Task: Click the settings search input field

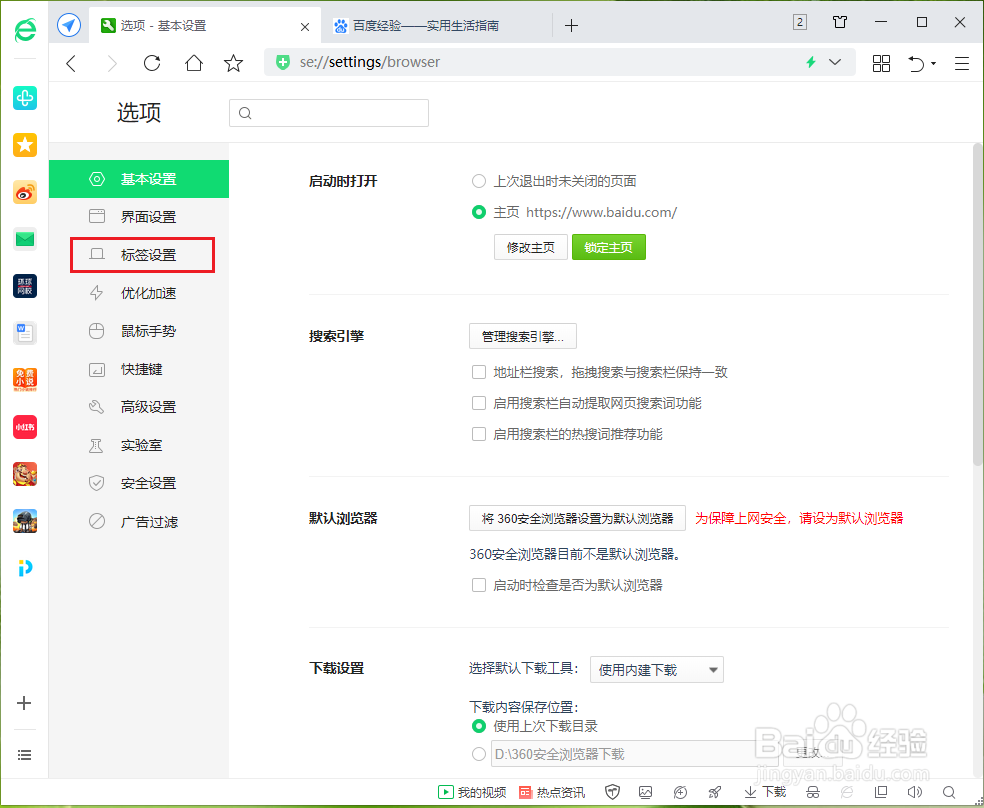Action: (x=328, y=112)
